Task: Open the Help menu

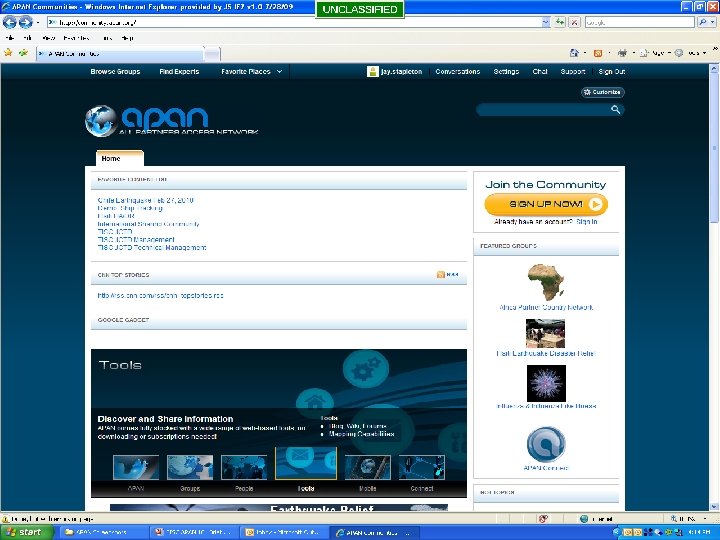Action: [127, 38]
